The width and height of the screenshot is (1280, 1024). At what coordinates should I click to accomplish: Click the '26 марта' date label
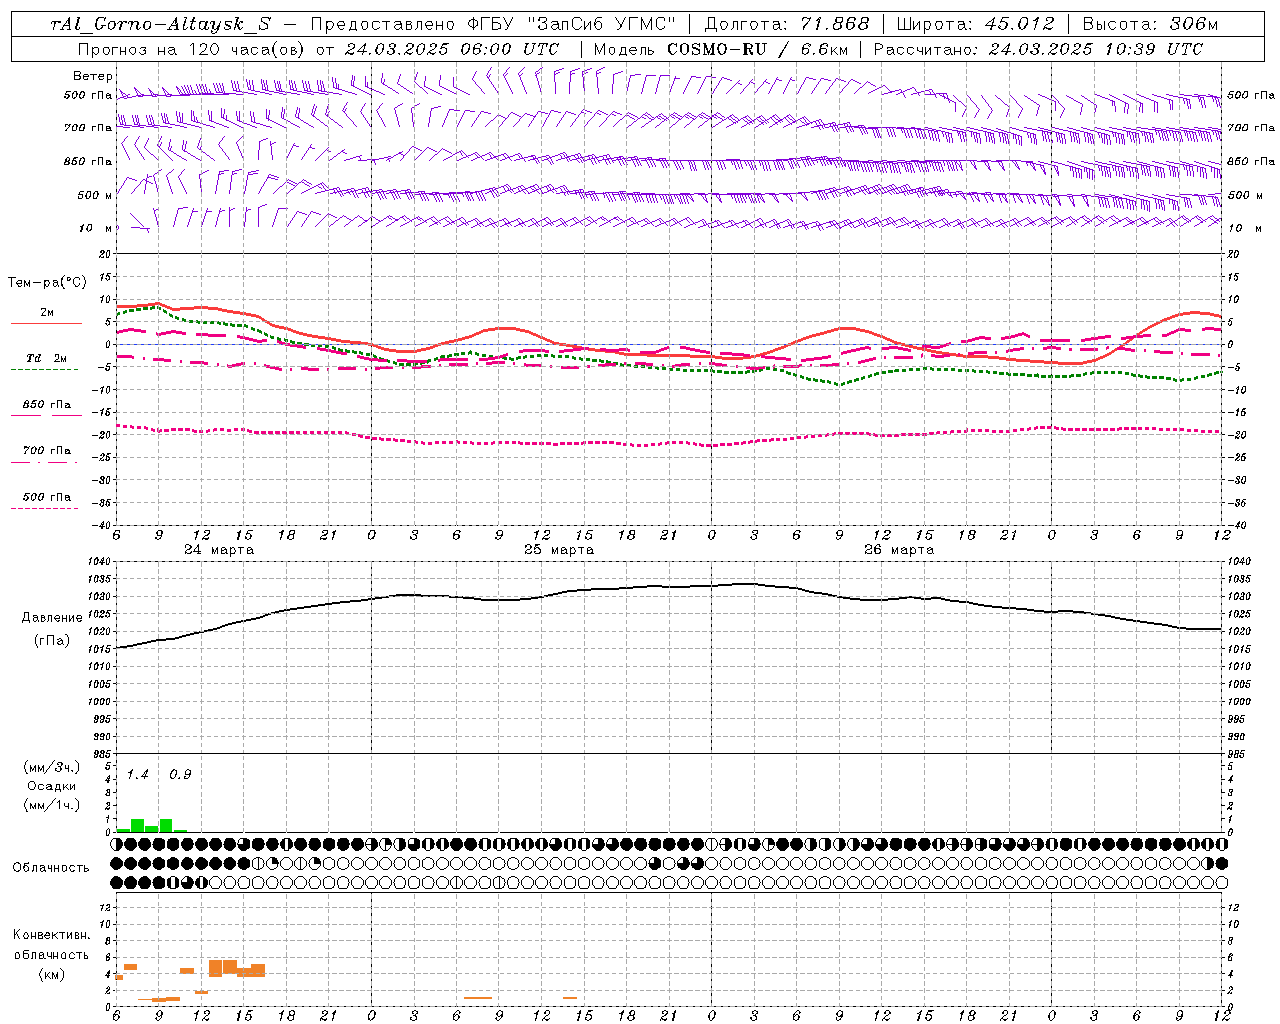pos(899,550)
